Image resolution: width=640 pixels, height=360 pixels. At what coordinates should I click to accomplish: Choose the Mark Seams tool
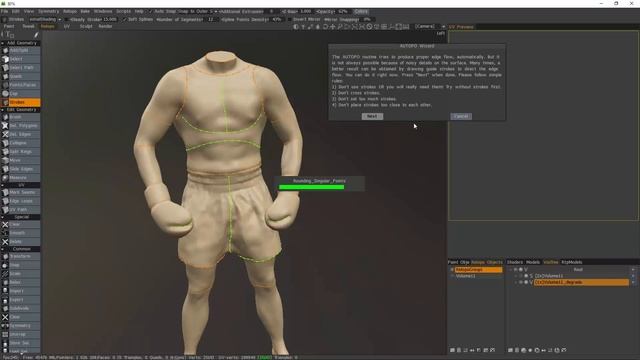[x=20, y=192]
